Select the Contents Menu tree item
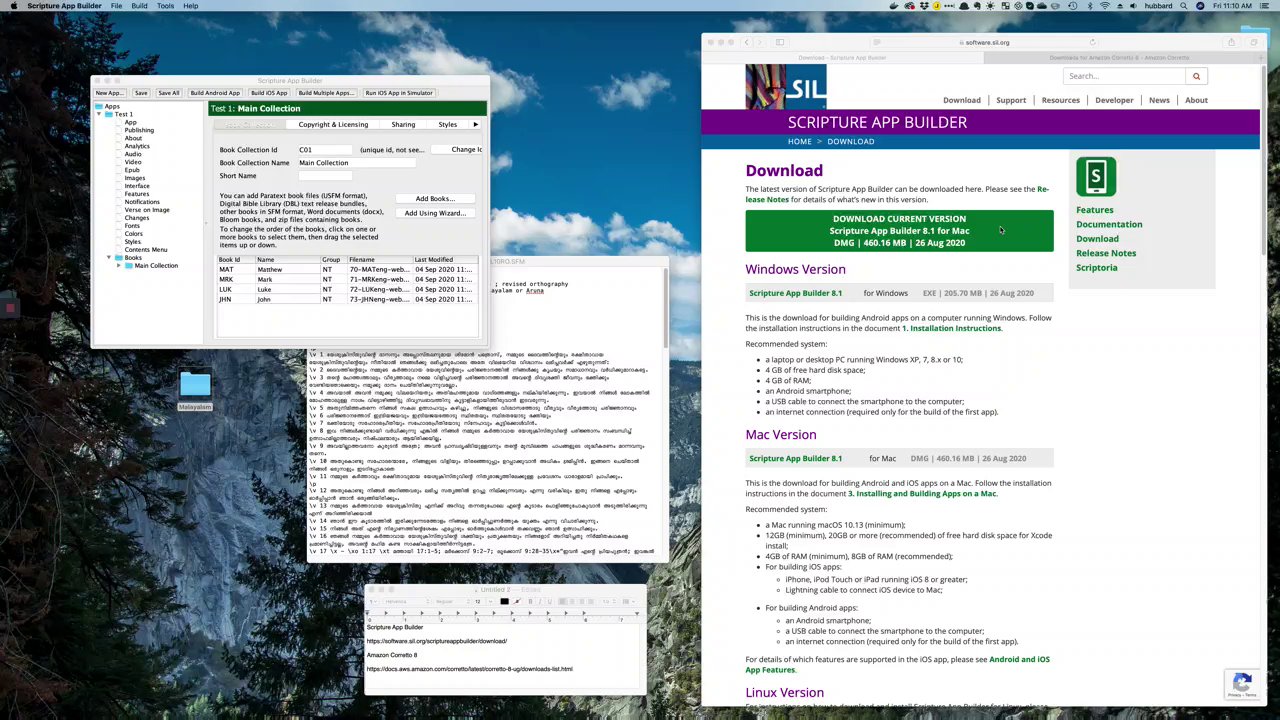 pyautogui.click(x=146, y=250)
